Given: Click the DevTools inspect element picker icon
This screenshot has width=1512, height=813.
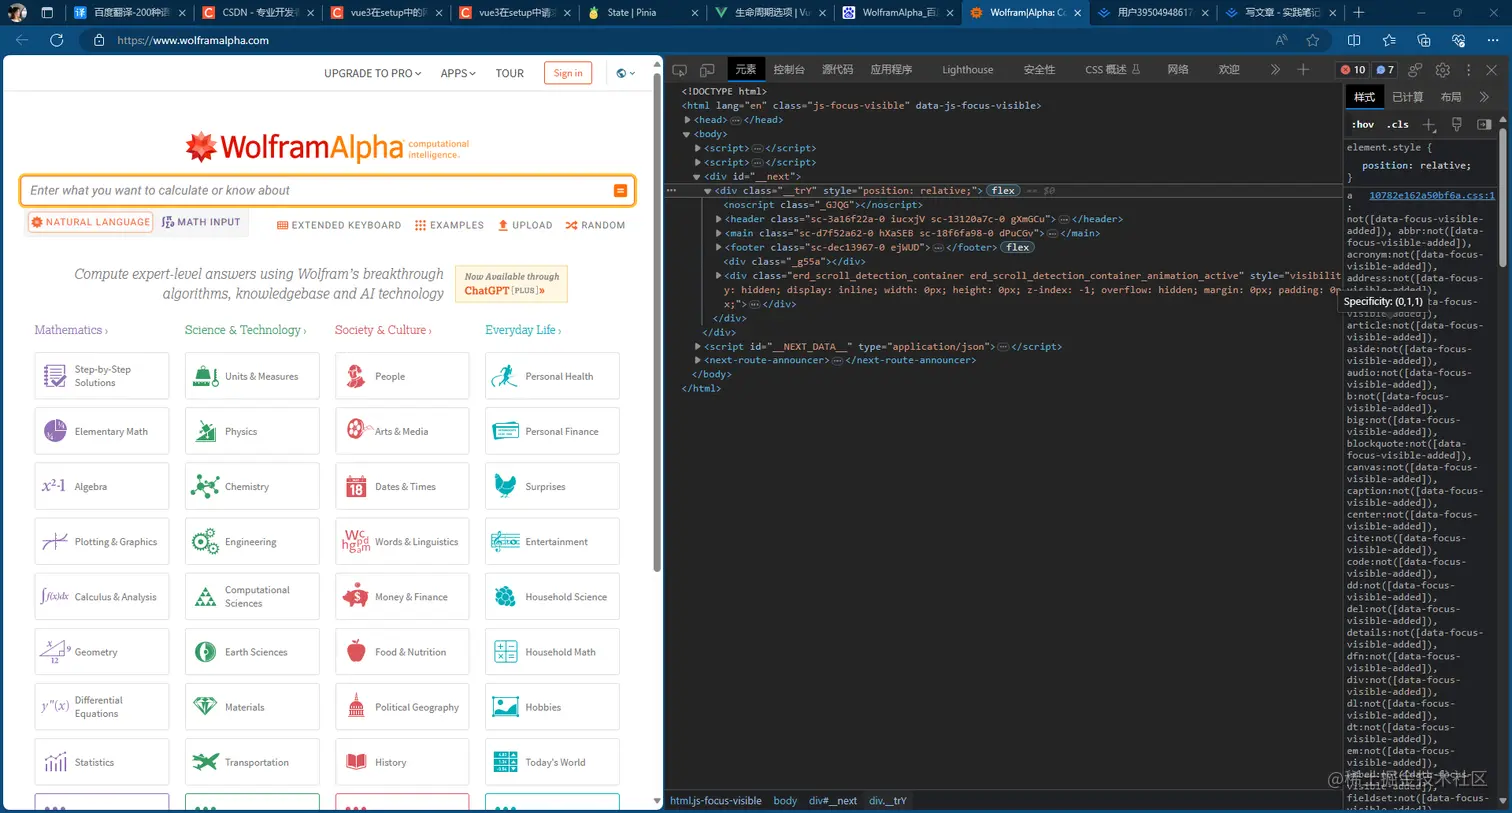Looking at the screenshot, I should (680, 70).
